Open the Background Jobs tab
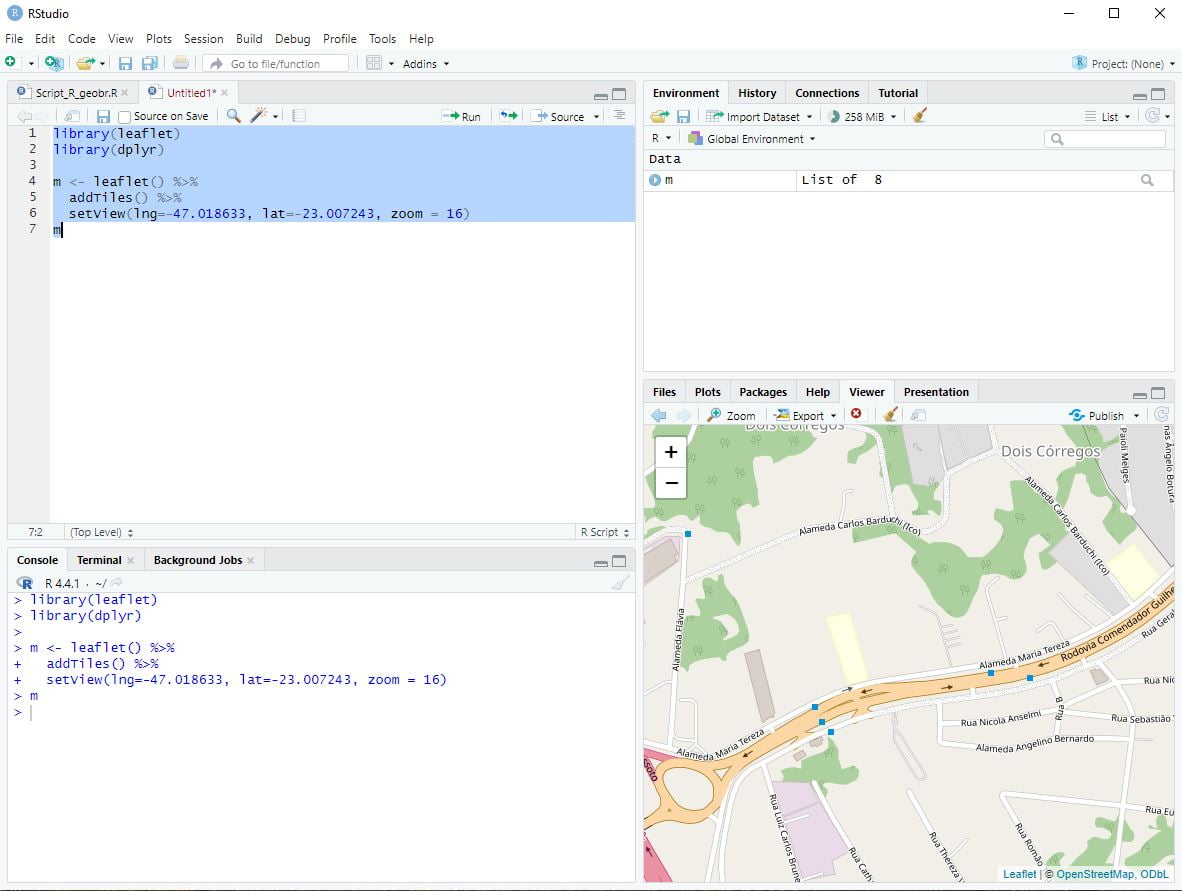The image size is (1182, 891). tap(198, 560)
